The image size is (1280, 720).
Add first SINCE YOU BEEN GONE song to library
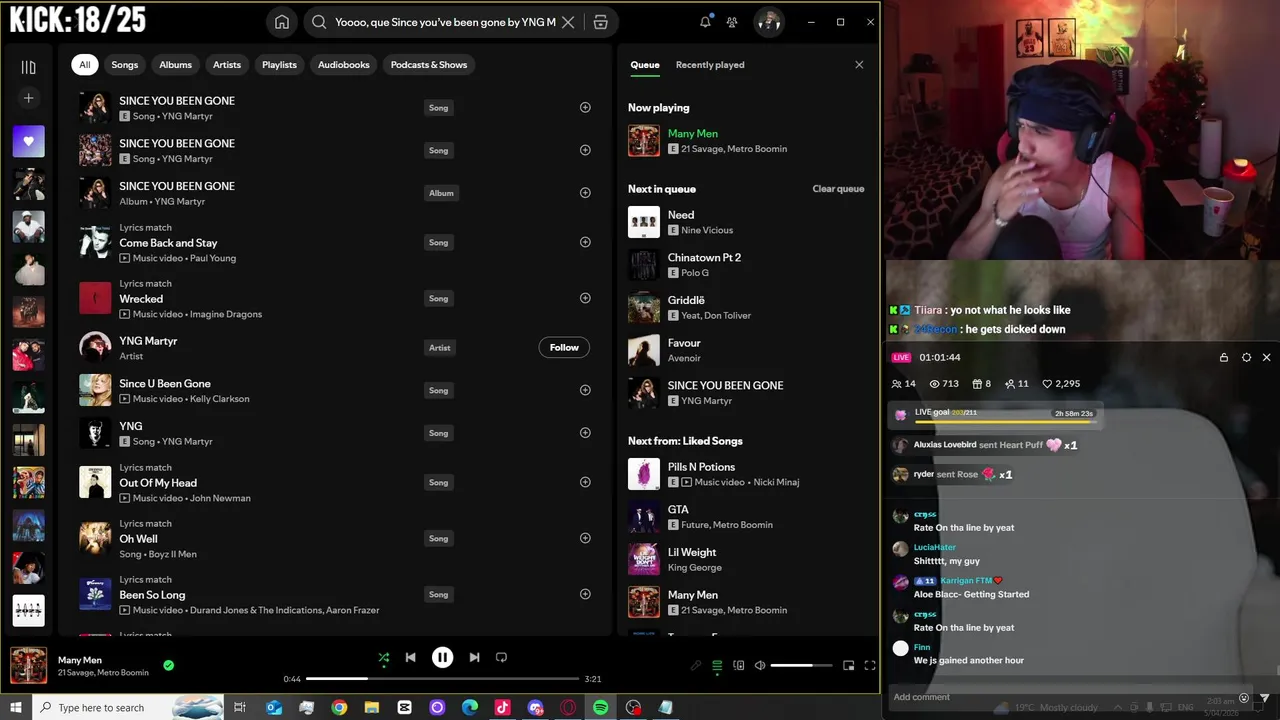click(585, 107)
